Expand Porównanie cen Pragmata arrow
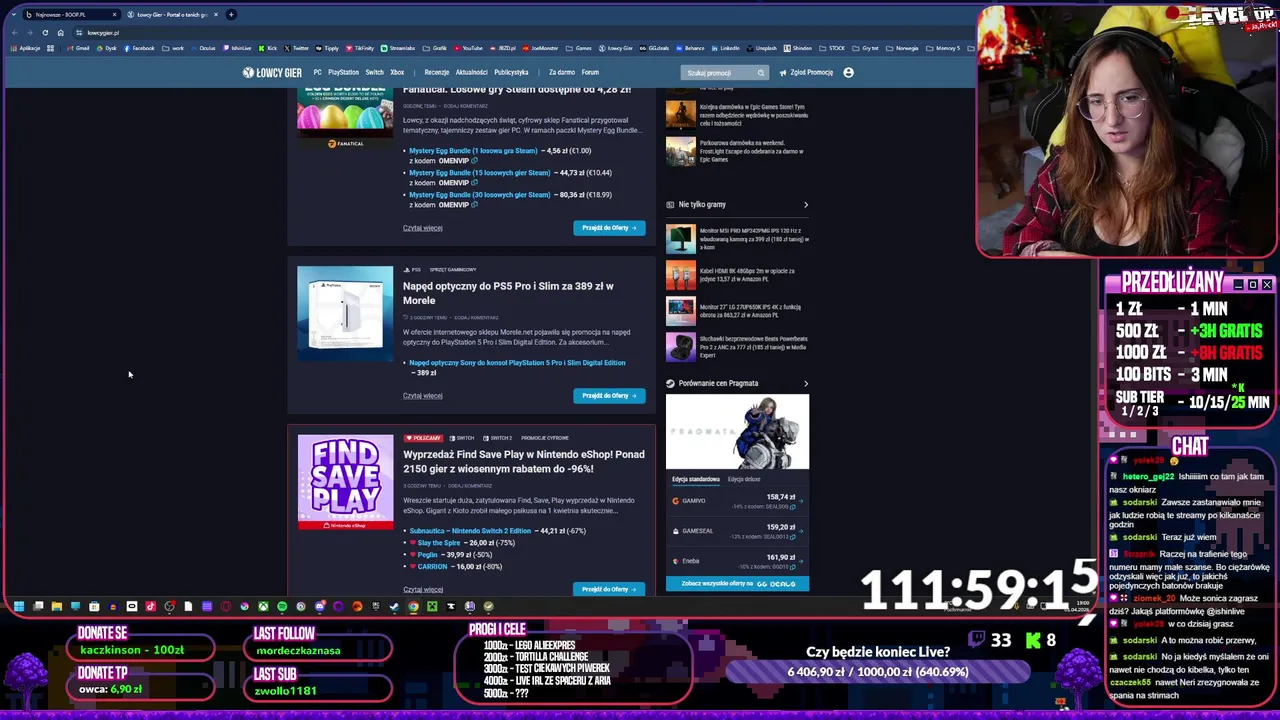The image size is (1280, 720). click(x=805, y=383)
